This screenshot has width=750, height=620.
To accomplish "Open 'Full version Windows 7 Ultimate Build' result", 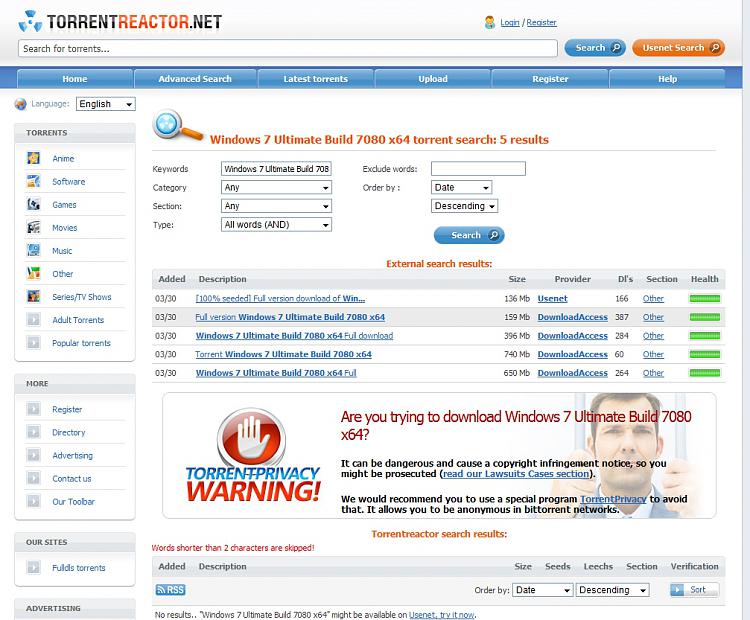I will pos(290,317).
